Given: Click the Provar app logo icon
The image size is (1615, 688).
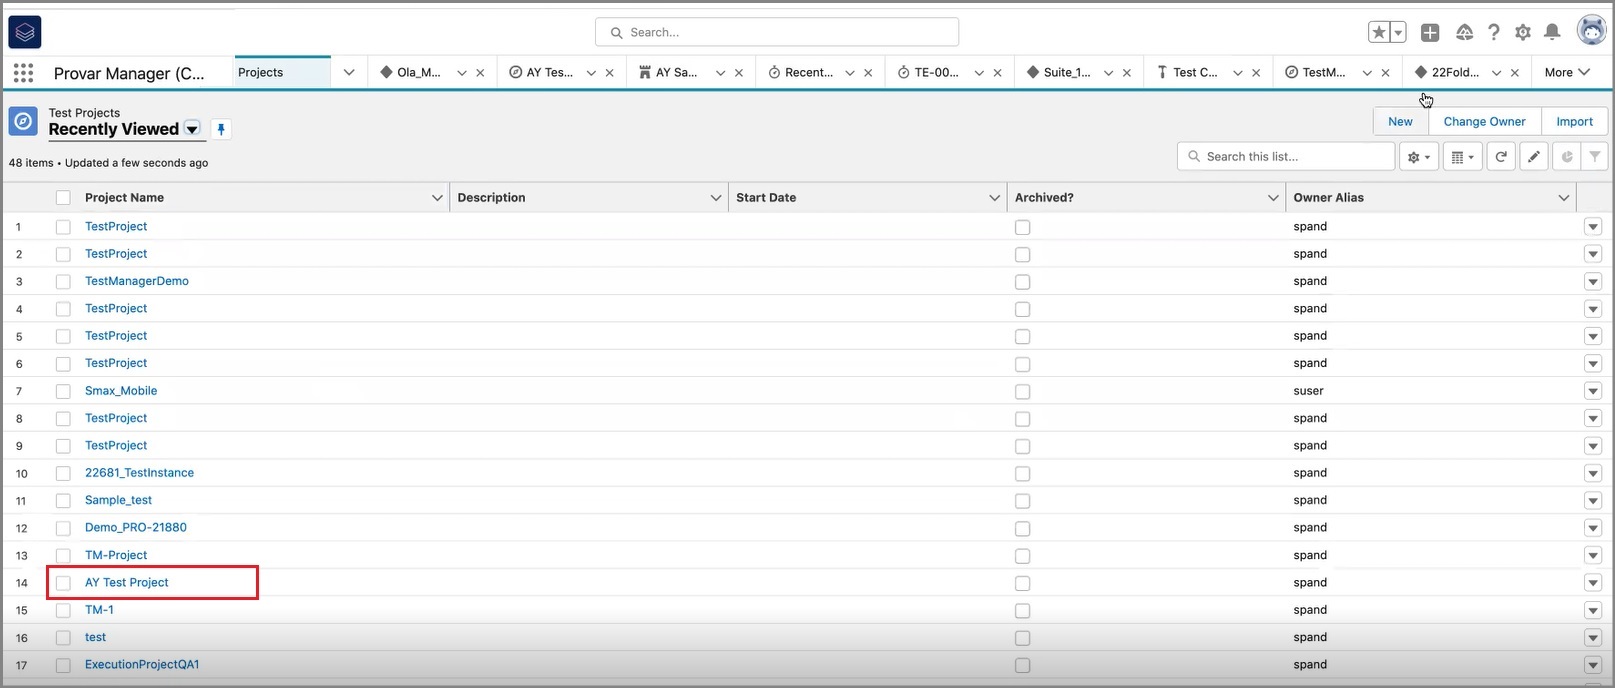Looking at the screenshot, I should (25, 32).
